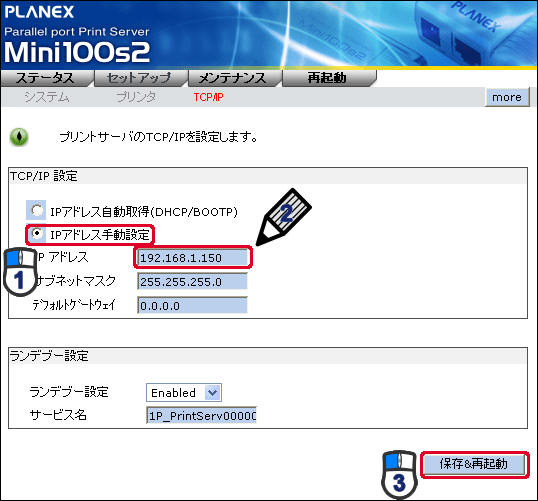
Task: Open the ステータス tab
Action: [47, 78]
